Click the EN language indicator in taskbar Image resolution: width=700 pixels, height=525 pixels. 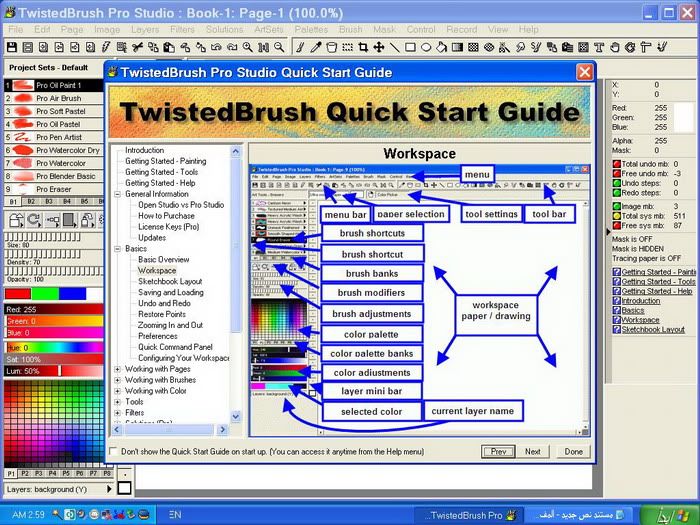coord(175,515)
